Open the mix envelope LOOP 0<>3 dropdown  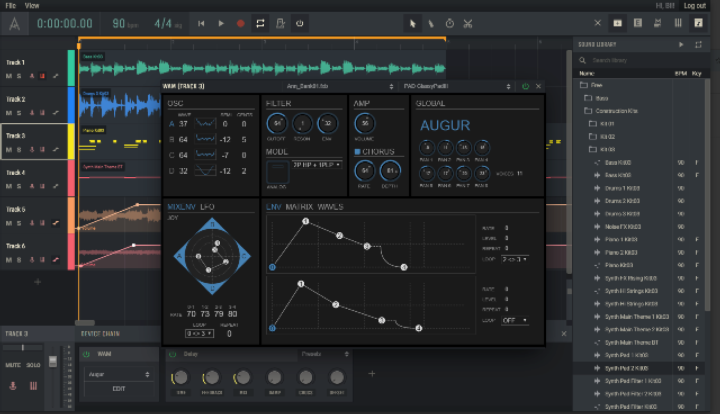click(199, 334)
